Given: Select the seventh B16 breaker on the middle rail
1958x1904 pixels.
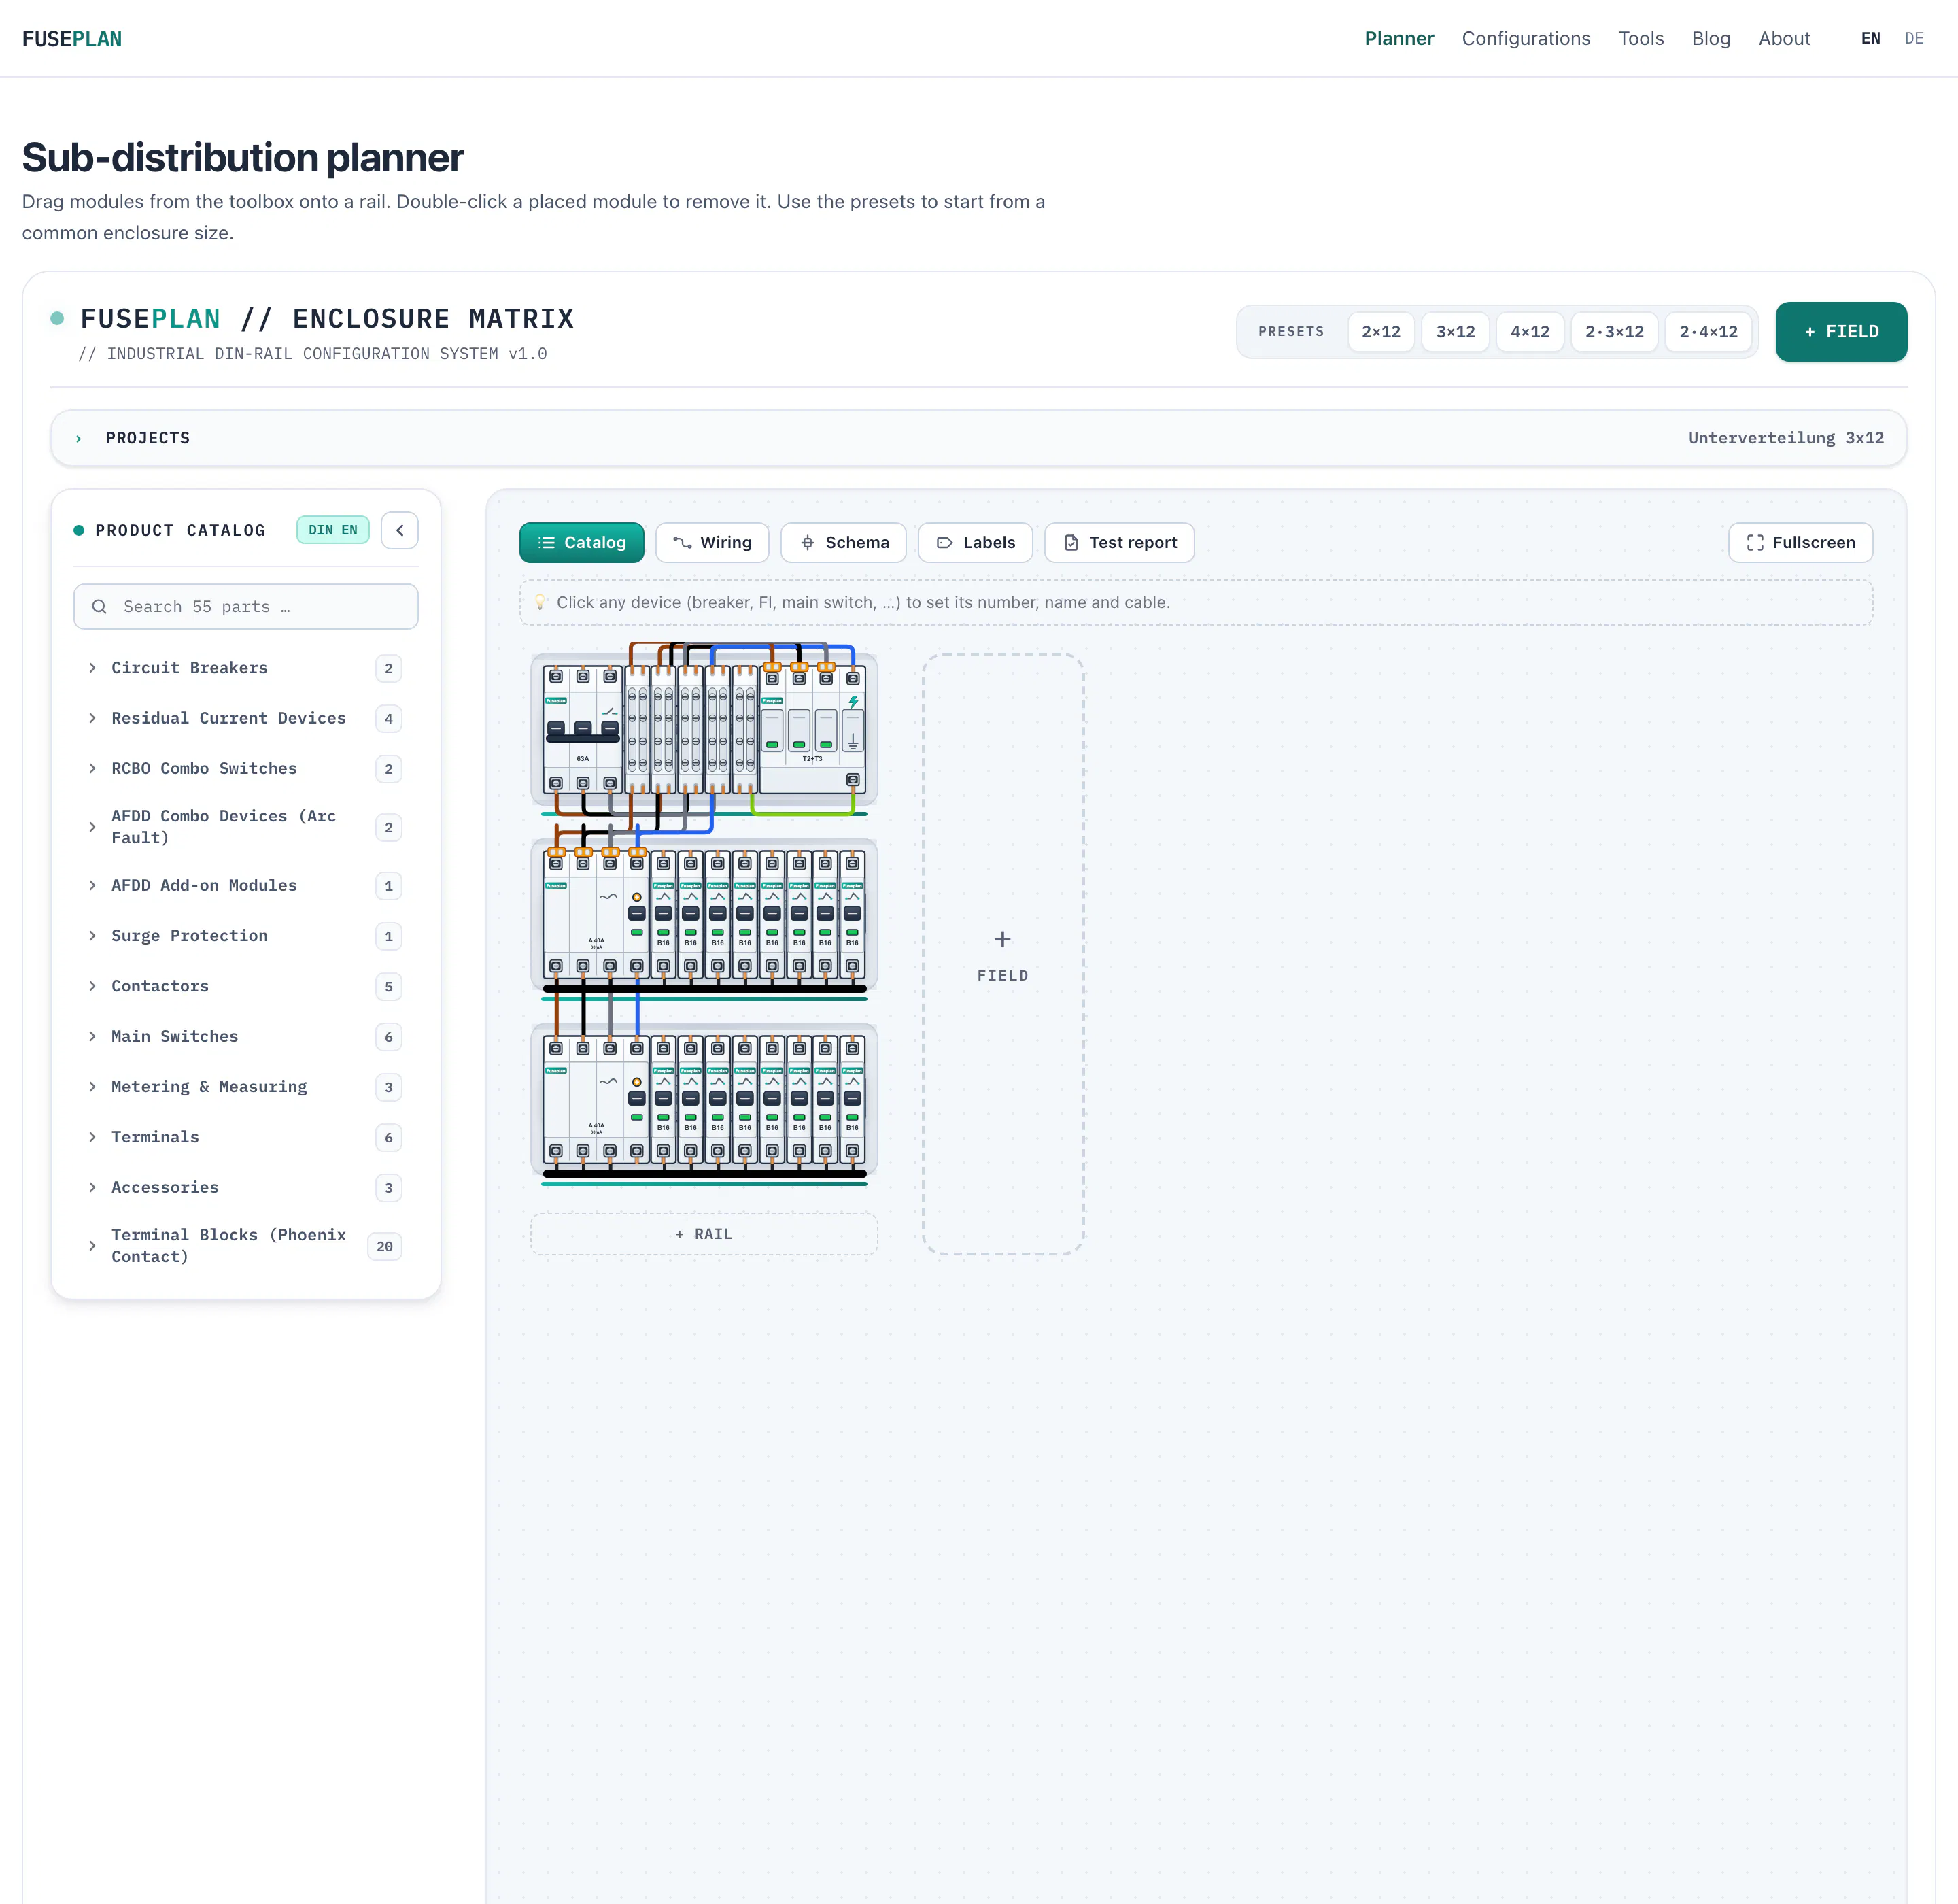Looking at the screenshot, I should pos(826,914).
